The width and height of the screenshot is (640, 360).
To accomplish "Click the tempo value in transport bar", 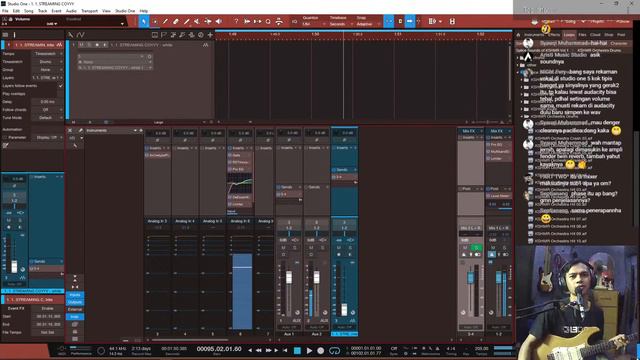I will click(481, 349).
